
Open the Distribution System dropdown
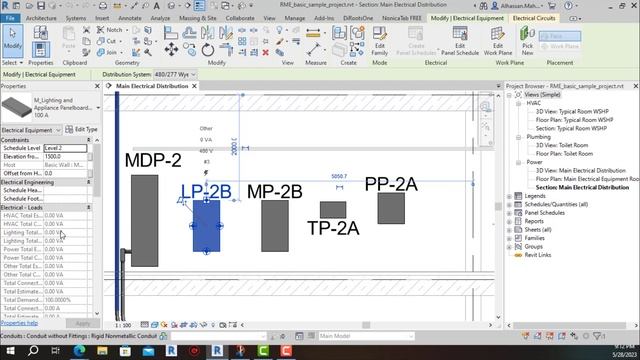[175, 75]
